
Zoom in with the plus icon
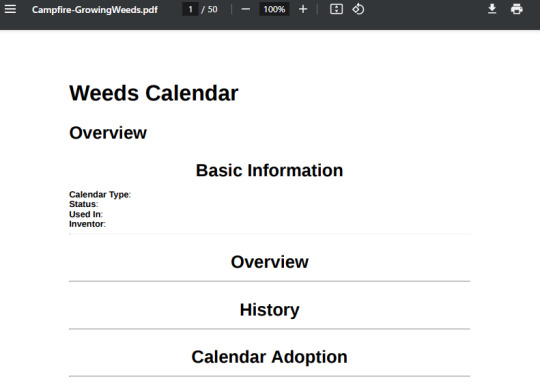(303, 9)
